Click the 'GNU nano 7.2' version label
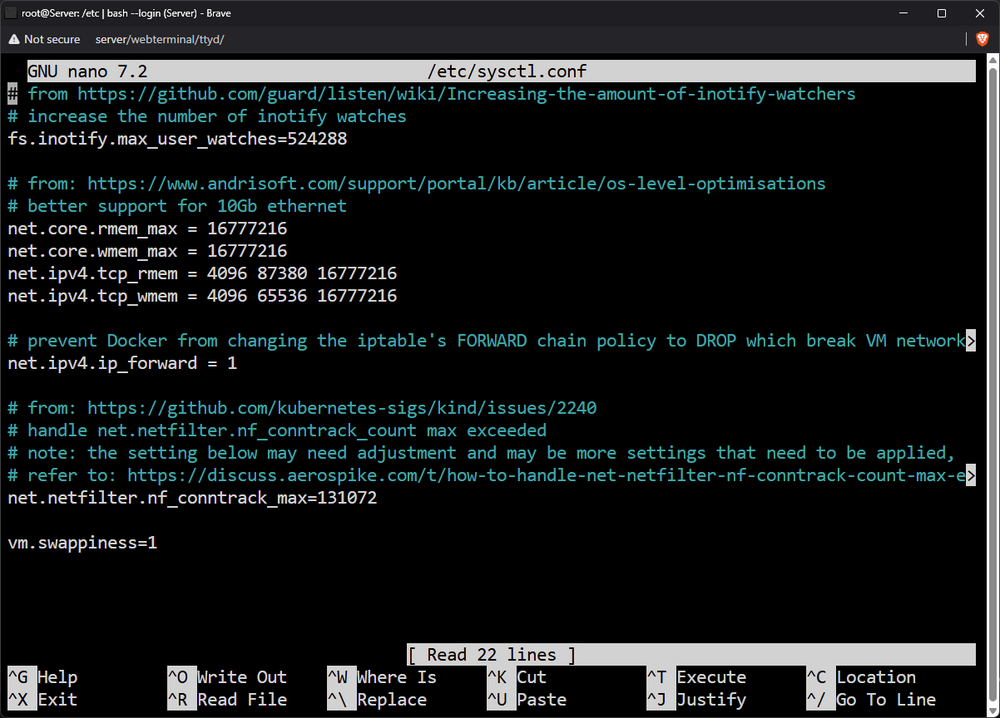Viewport: 1000px width, 718px height. pyautogui.click(x=87, y=71)
